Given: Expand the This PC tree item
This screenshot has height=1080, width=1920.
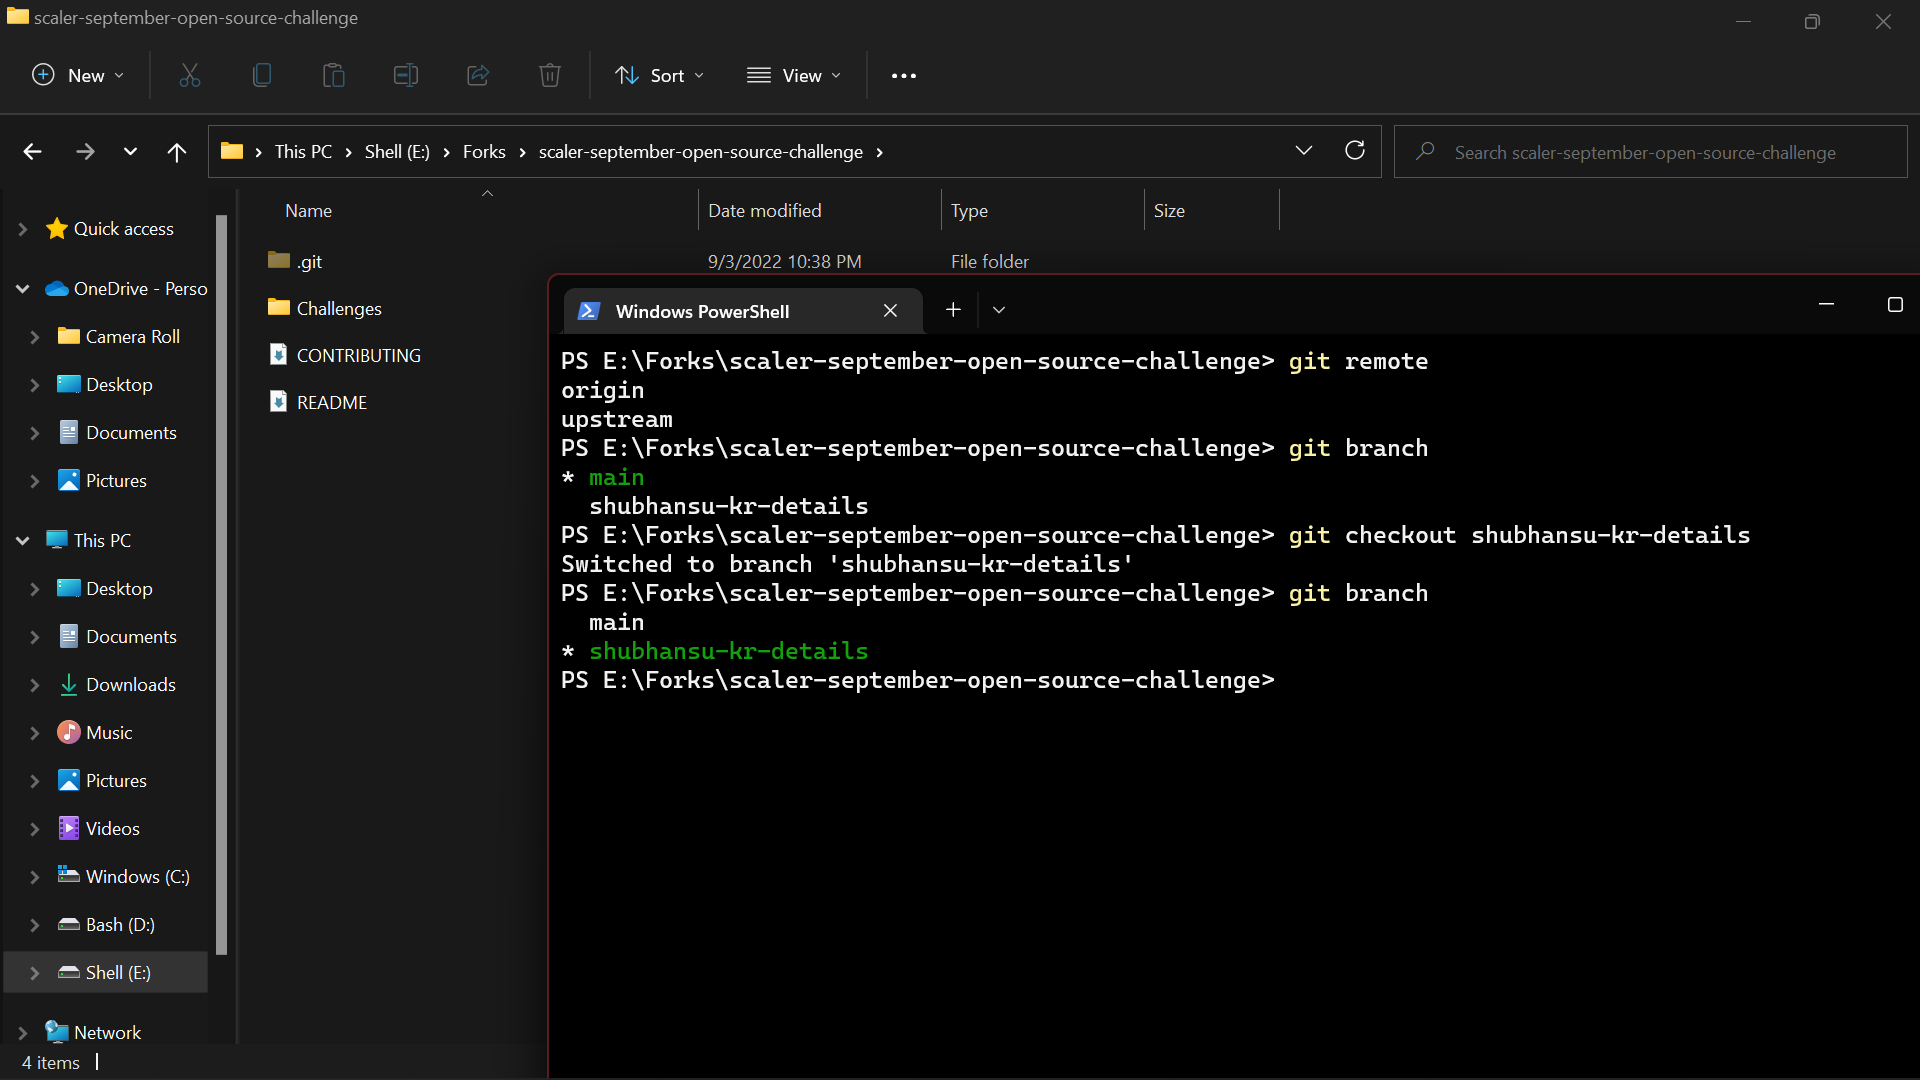Looking at the screenshot, I should 22,539.
